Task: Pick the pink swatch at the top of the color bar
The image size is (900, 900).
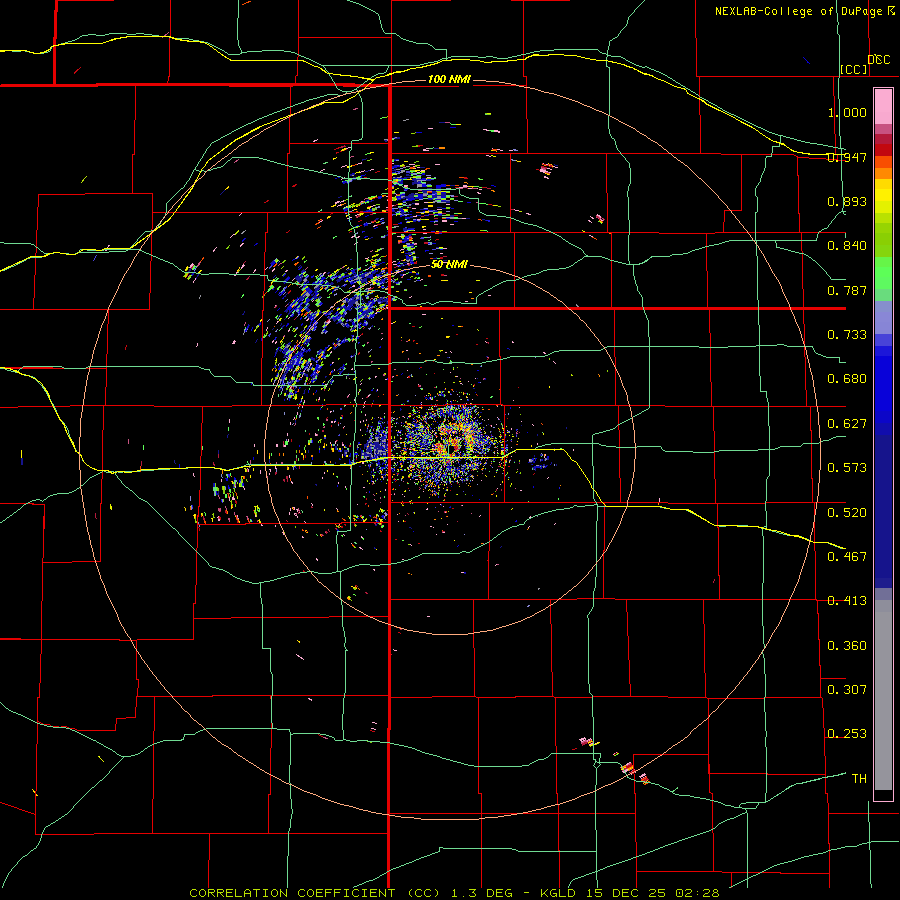Action: (883, 107)
